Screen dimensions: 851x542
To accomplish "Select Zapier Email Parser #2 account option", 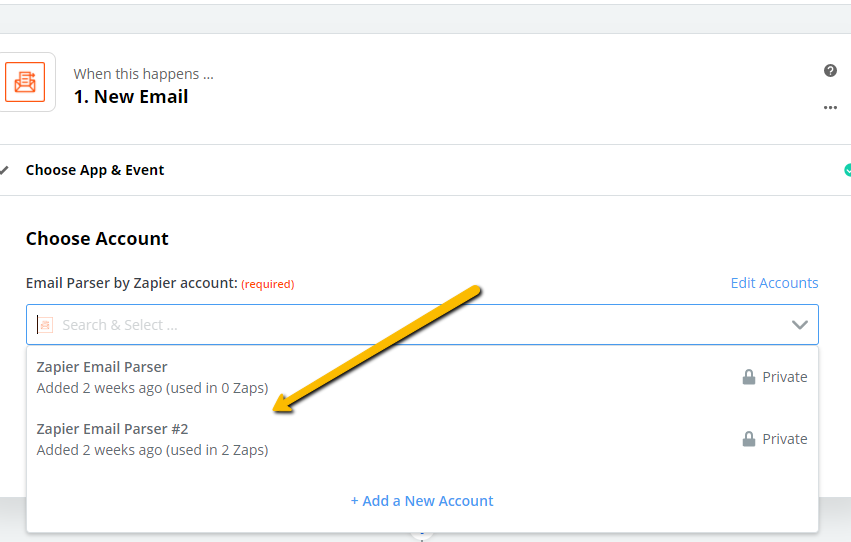I will point(422,439).
